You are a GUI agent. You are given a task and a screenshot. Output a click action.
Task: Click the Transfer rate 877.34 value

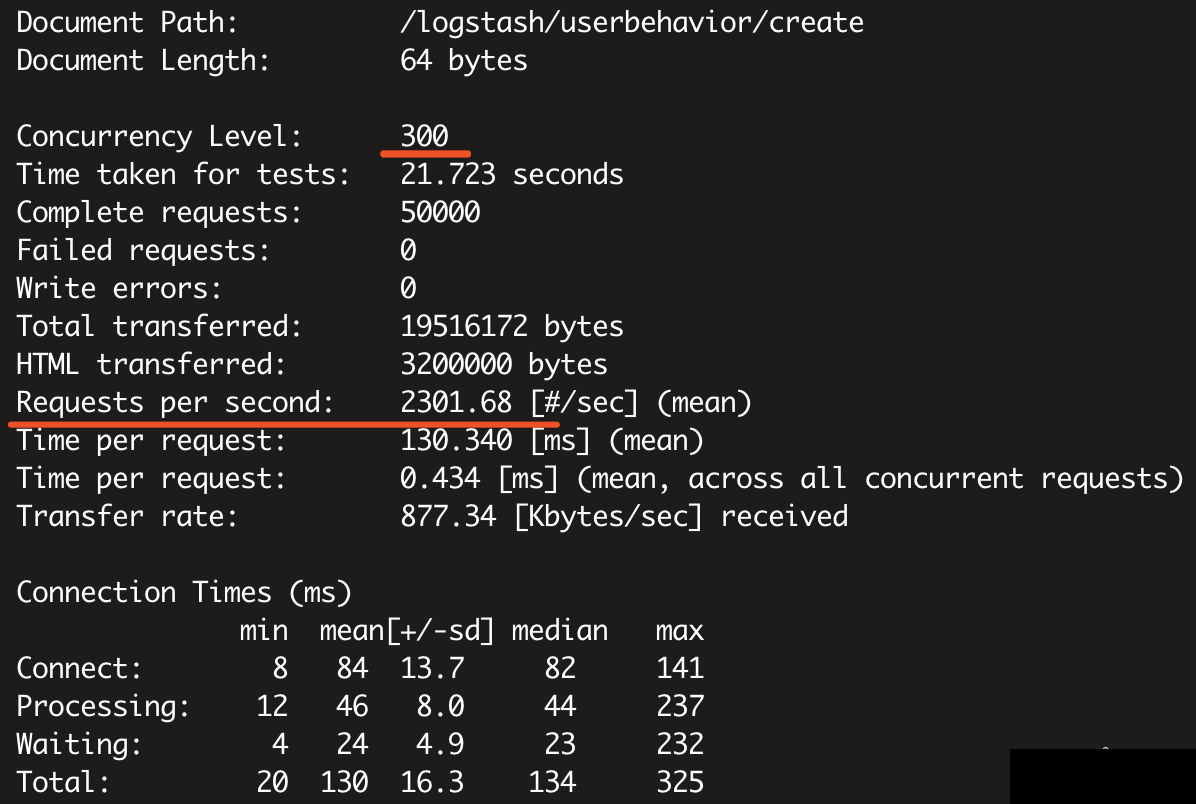coord(448,517)
